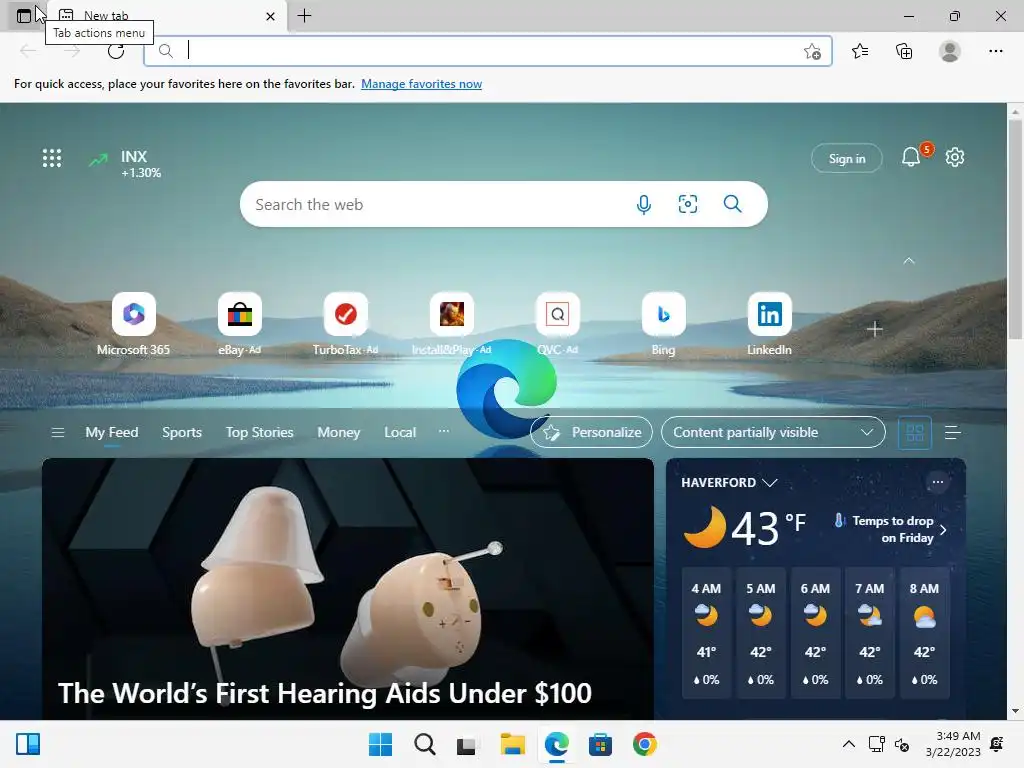This screenshot has height=768, width=1024.
Task: Open the Windows Widgets taskbar button
Action: click(28, 744)
